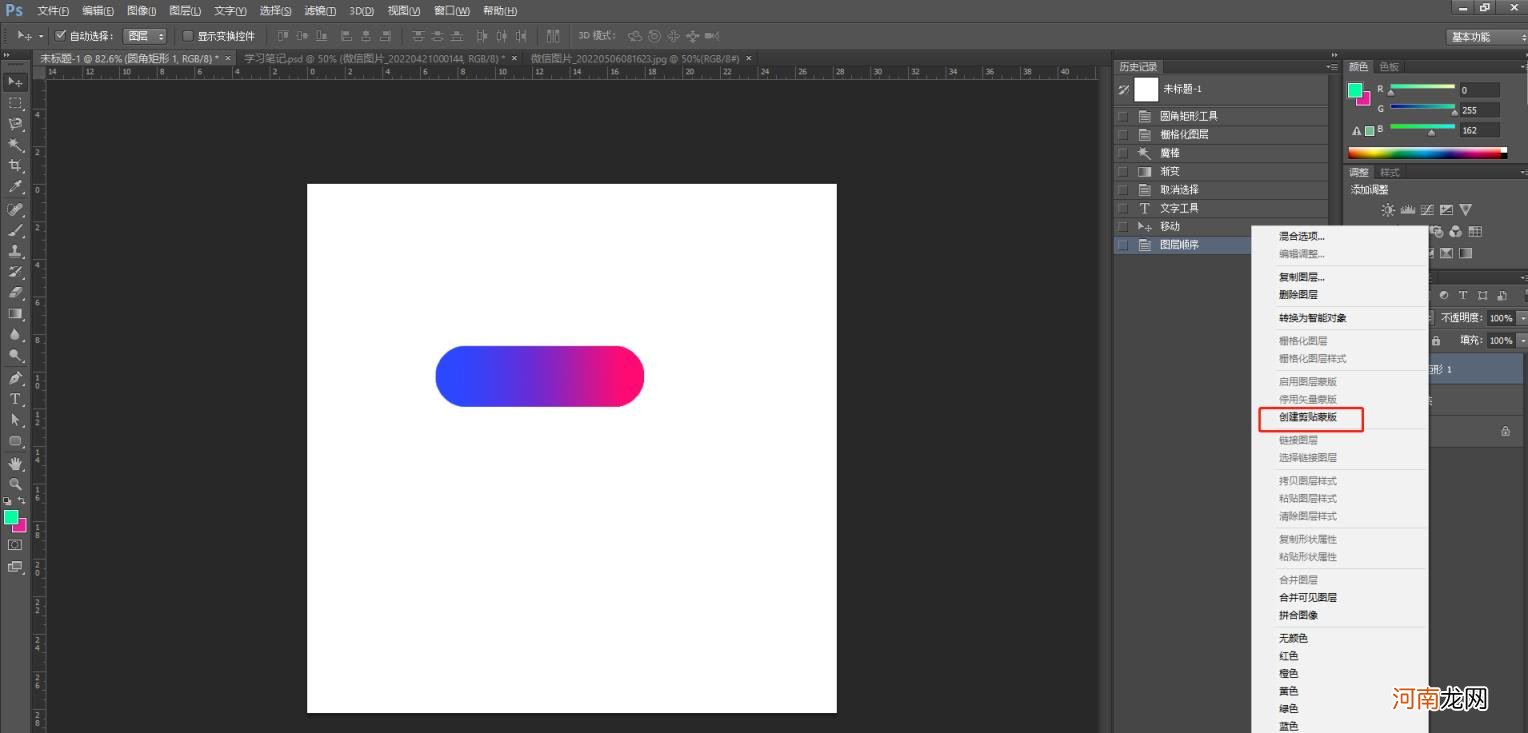Set history brush source at 移动 state
1528x733 pixels.
pos(1122,226)
